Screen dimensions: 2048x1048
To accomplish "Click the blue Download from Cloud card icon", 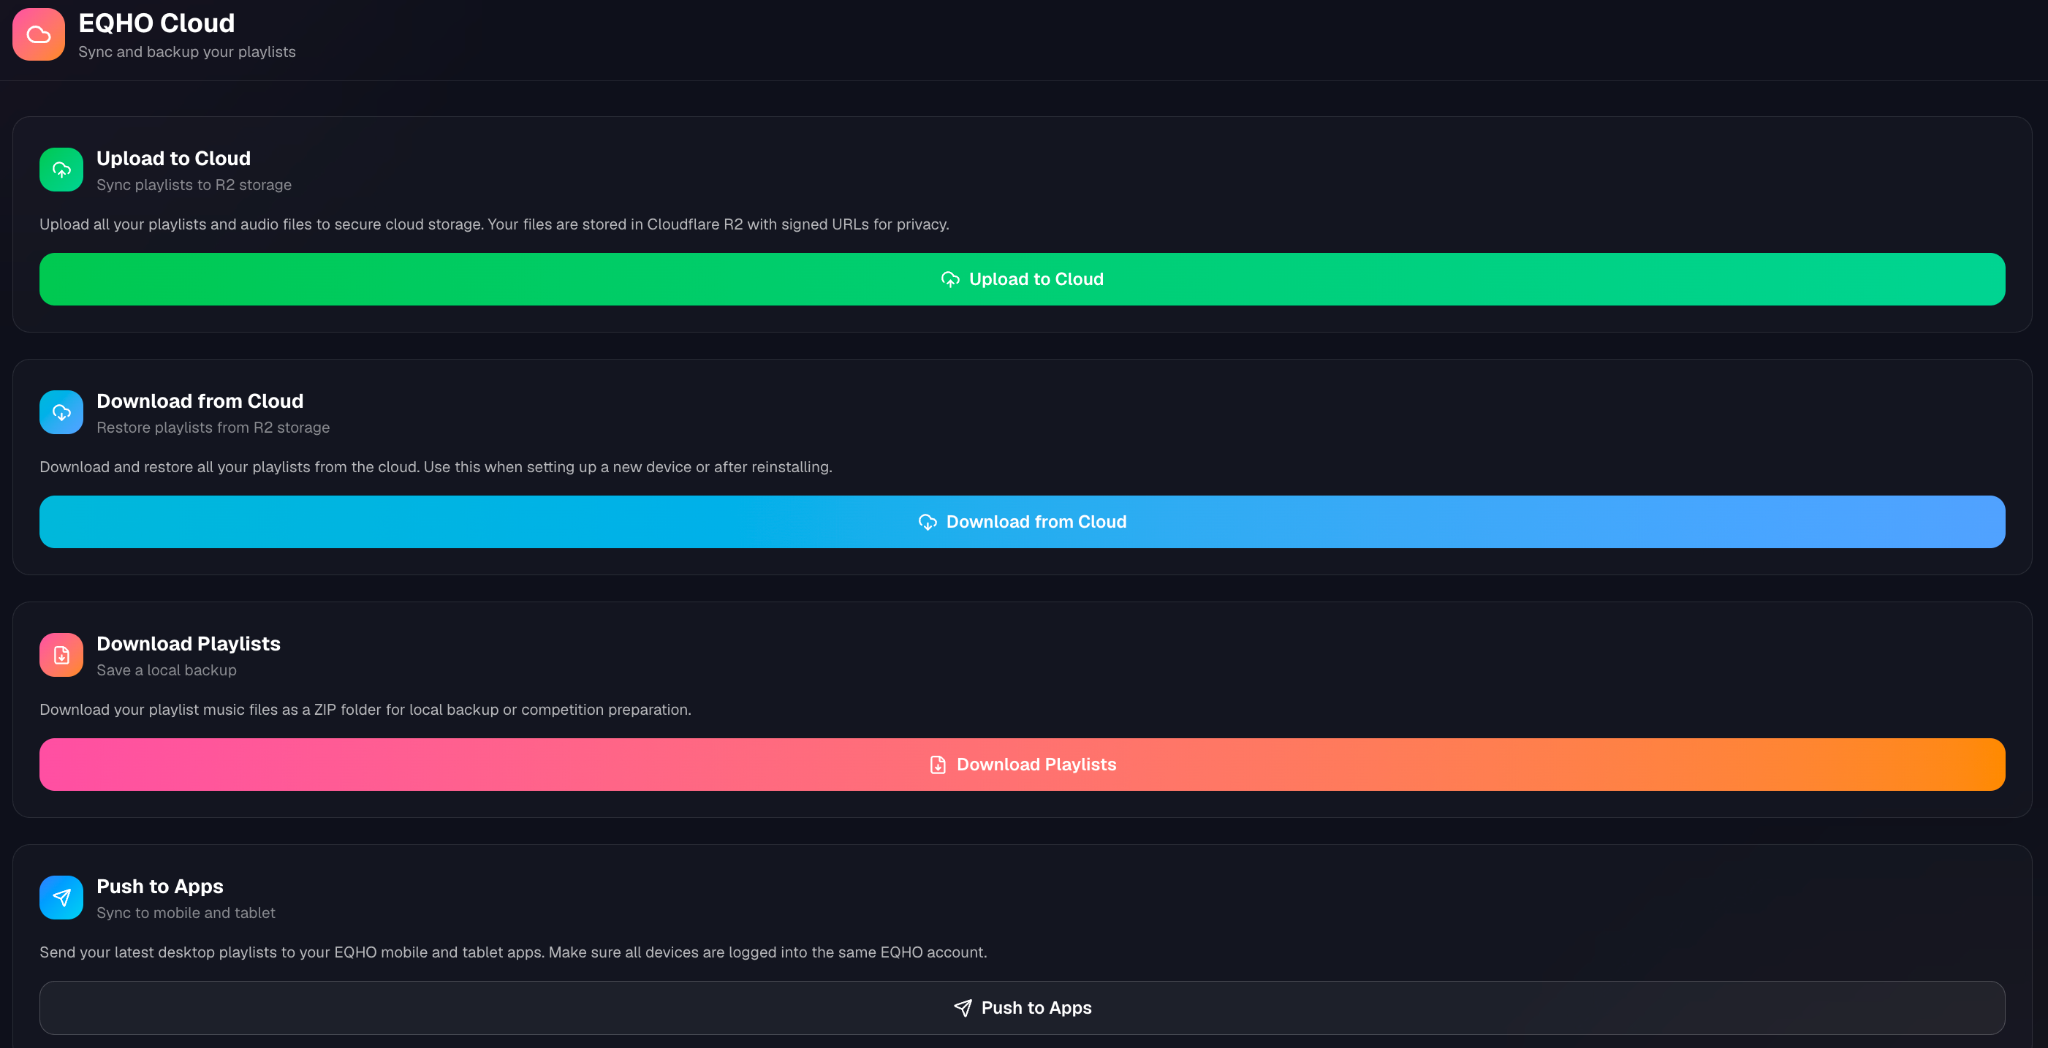I will click(x=61, y=412).
